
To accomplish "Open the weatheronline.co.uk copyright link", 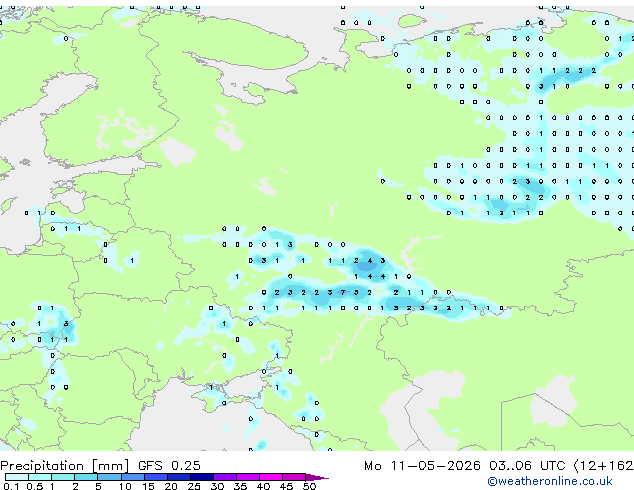I will coord(549,481).
